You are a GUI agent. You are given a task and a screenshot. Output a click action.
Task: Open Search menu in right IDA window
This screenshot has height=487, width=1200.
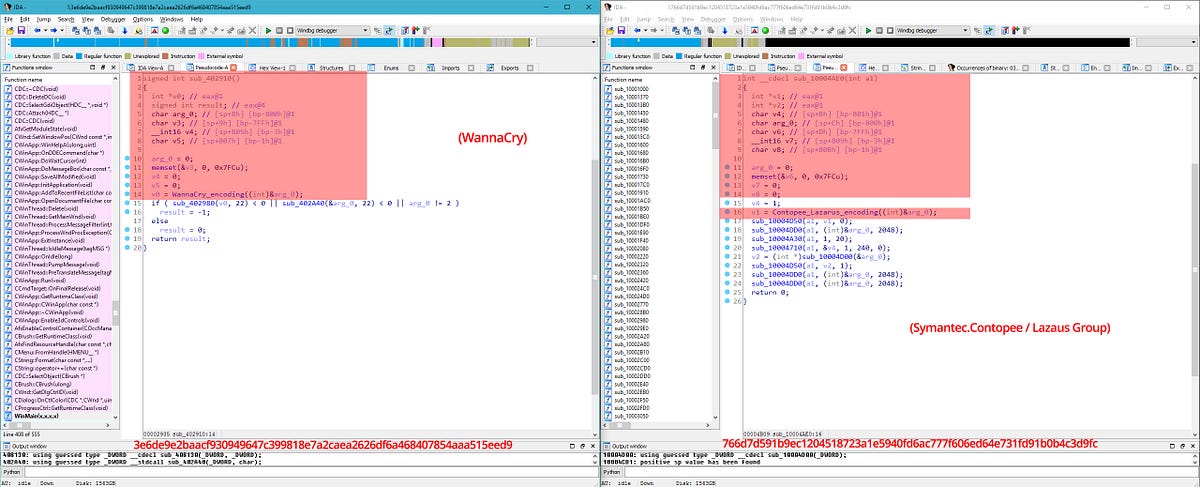(665, 19)
